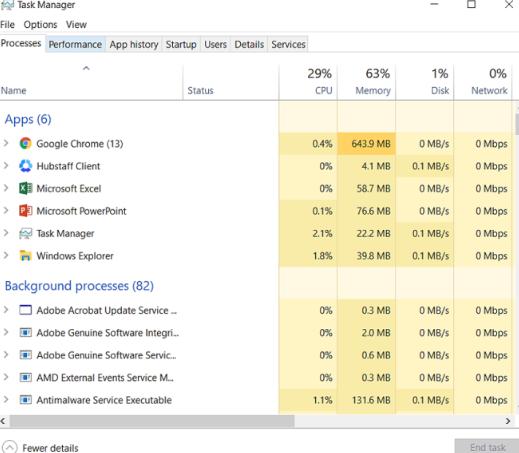Switch to the Users tab
Viewport: 519px width, 453px height.
coord(215,44)
